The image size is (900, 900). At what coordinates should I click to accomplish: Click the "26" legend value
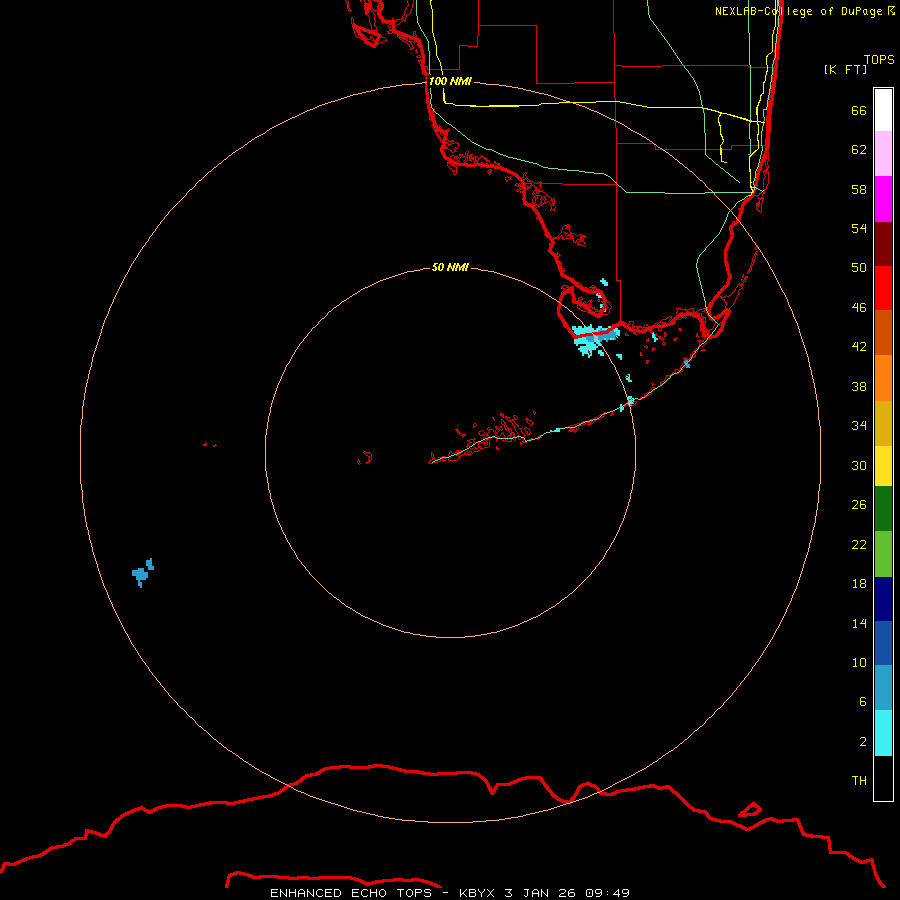point(859,505)
